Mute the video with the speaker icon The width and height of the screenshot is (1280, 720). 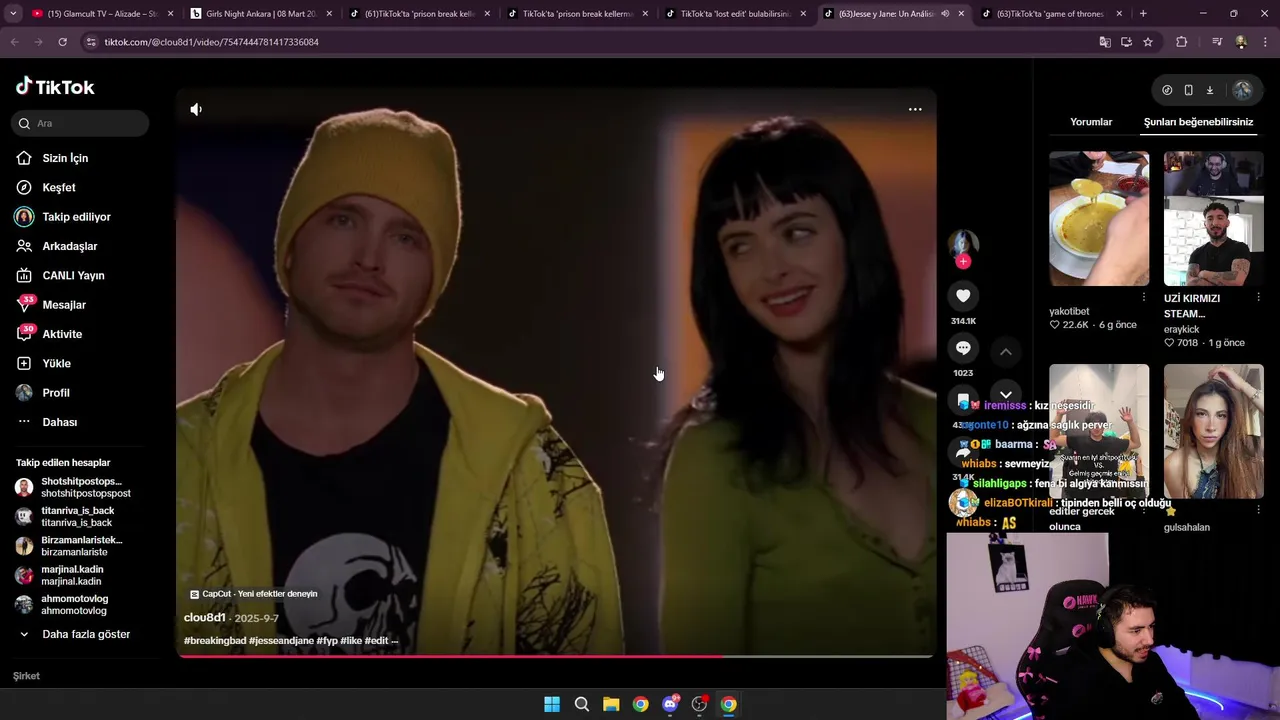click(x=196, y=109)
